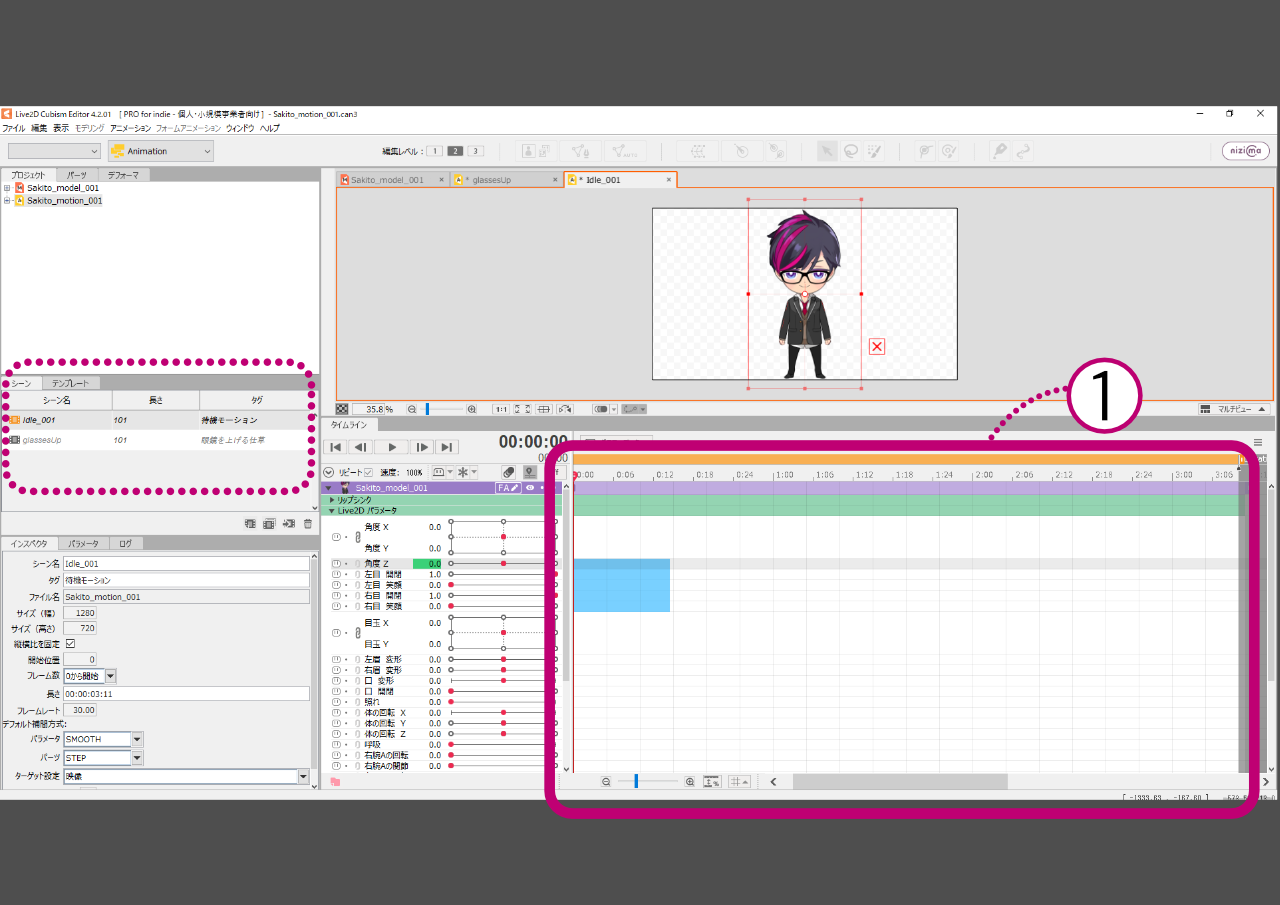
Task: Click the timeline hamburger menu icon
Action: (1258, 442)
